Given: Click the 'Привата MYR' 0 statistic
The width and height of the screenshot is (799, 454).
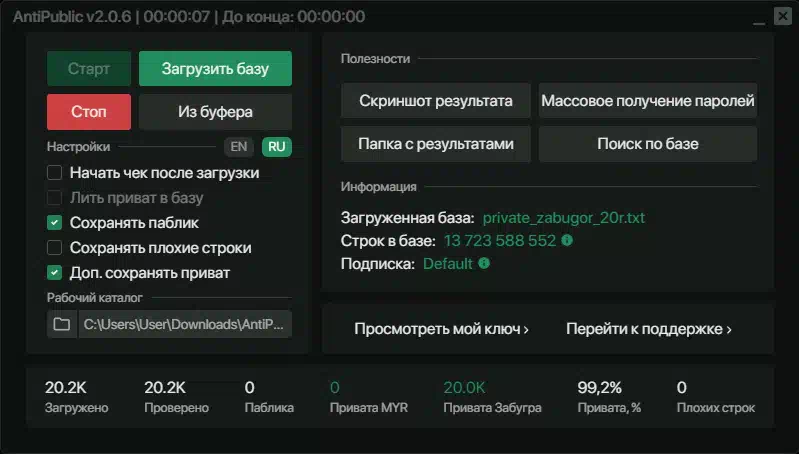Looking at the screenshot, I should 369,397.
